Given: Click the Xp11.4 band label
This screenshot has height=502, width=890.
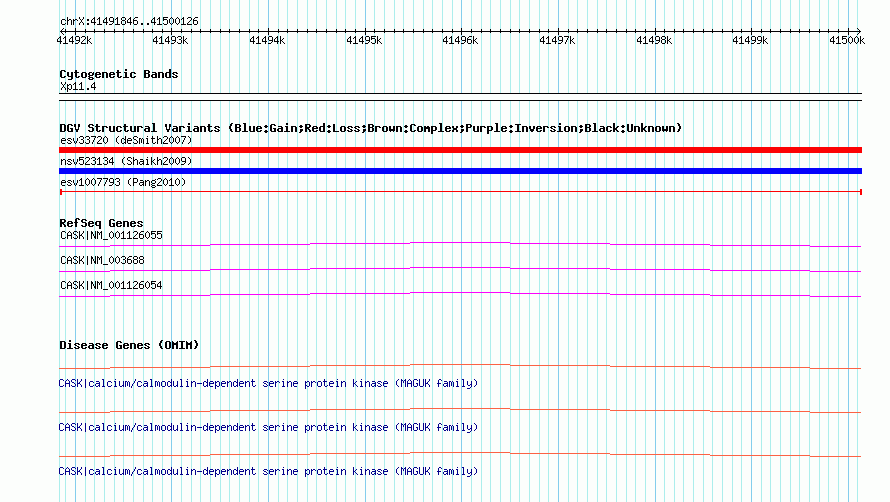Looking at the screenshot, I should [x=78, y=86].
